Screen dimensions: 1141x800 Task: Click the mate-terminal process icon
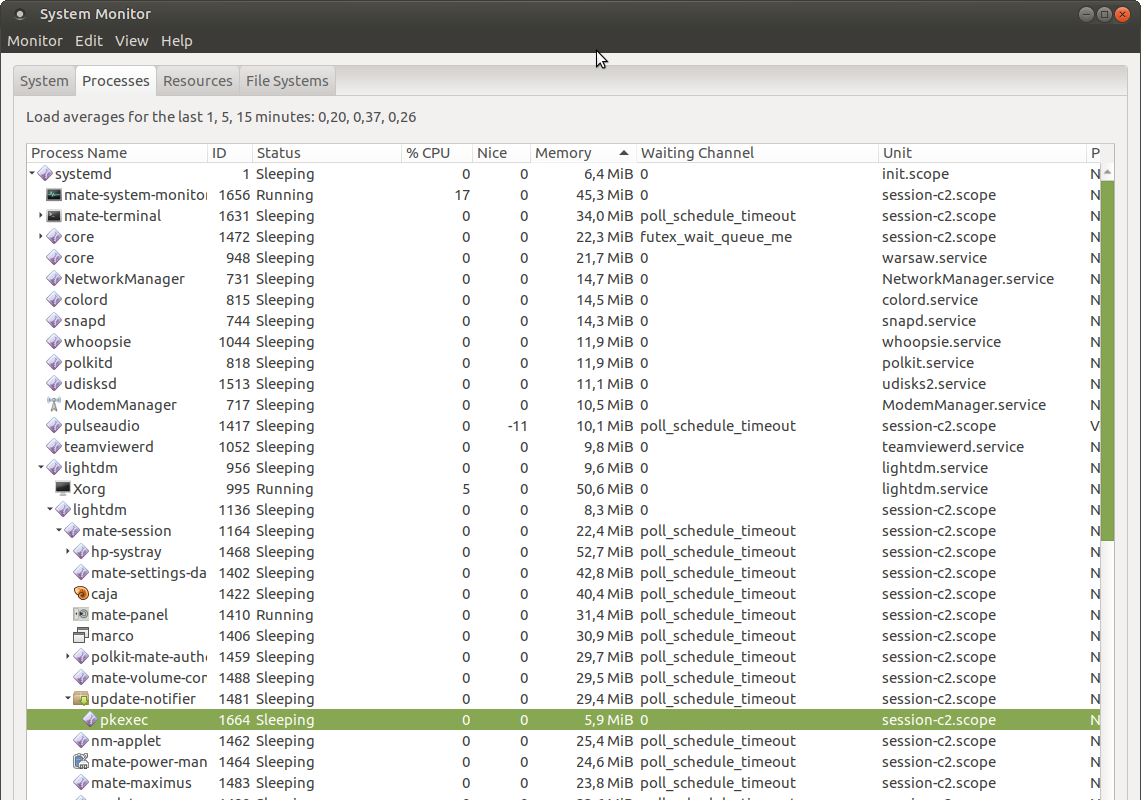point(54,216)
